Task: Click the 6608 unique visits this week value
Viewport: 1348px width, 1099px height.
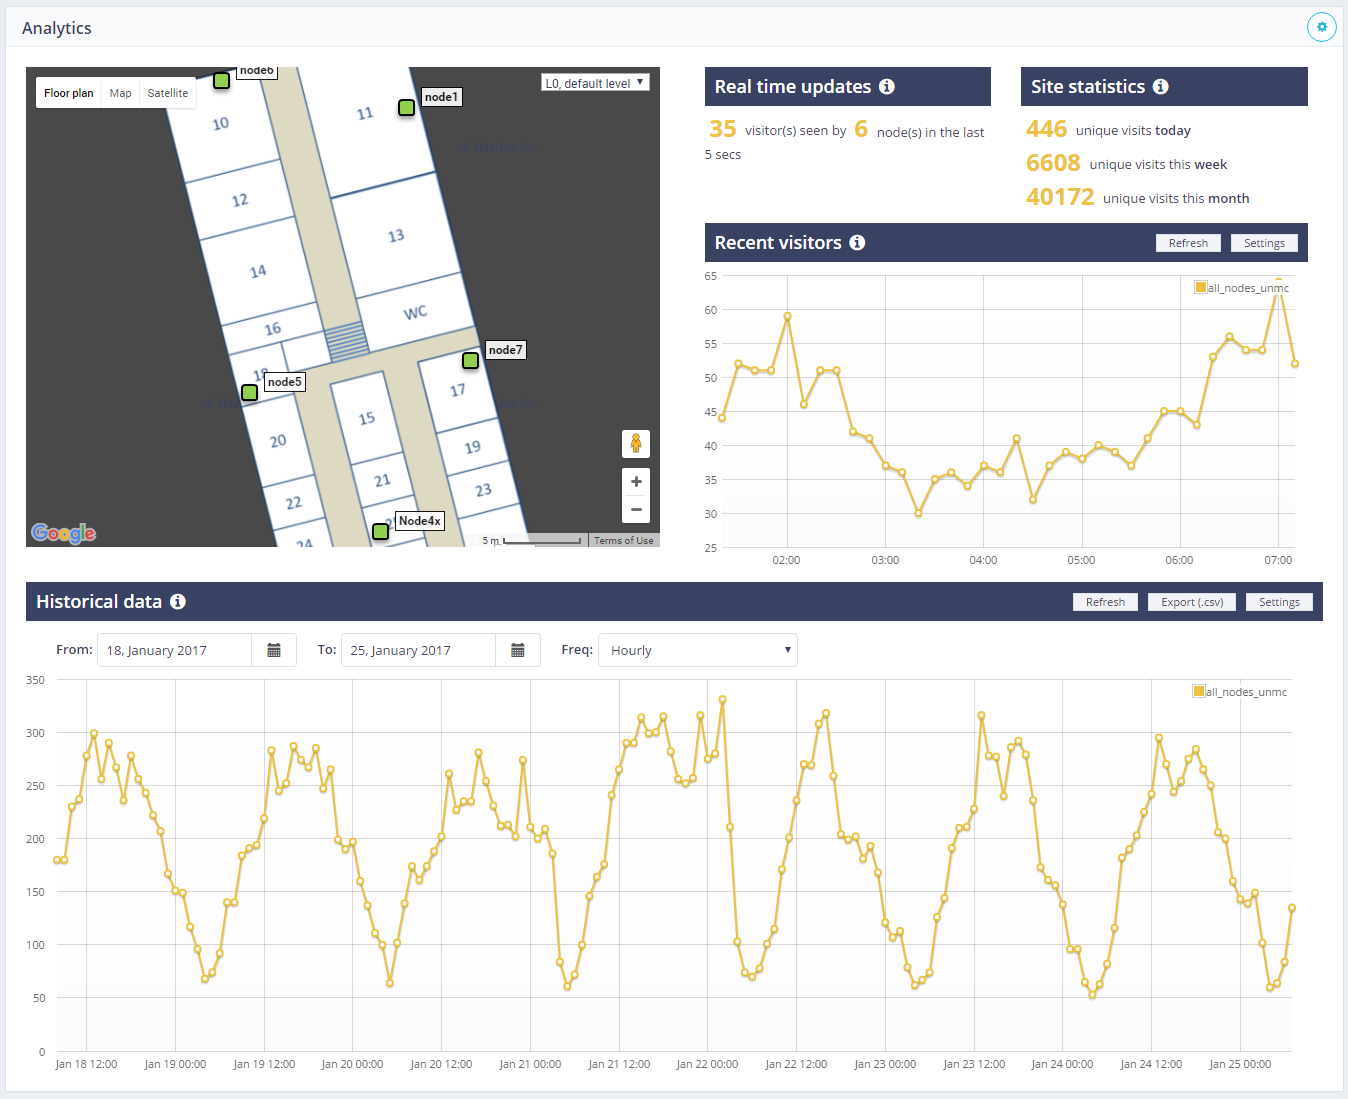Action: pos(1053,163)
